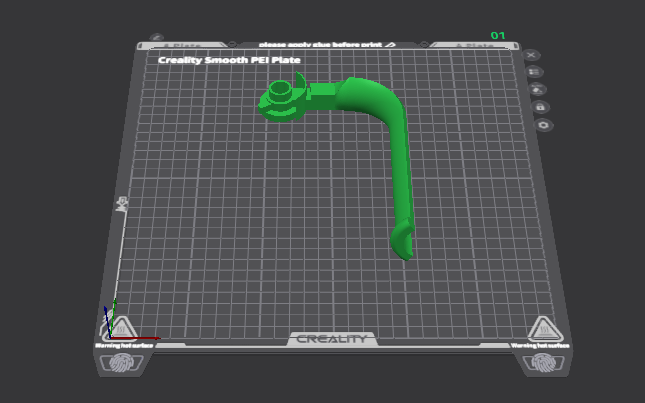645x403 pixels.
Task: Click the hook tip of green model
Action: click(402, 241)
